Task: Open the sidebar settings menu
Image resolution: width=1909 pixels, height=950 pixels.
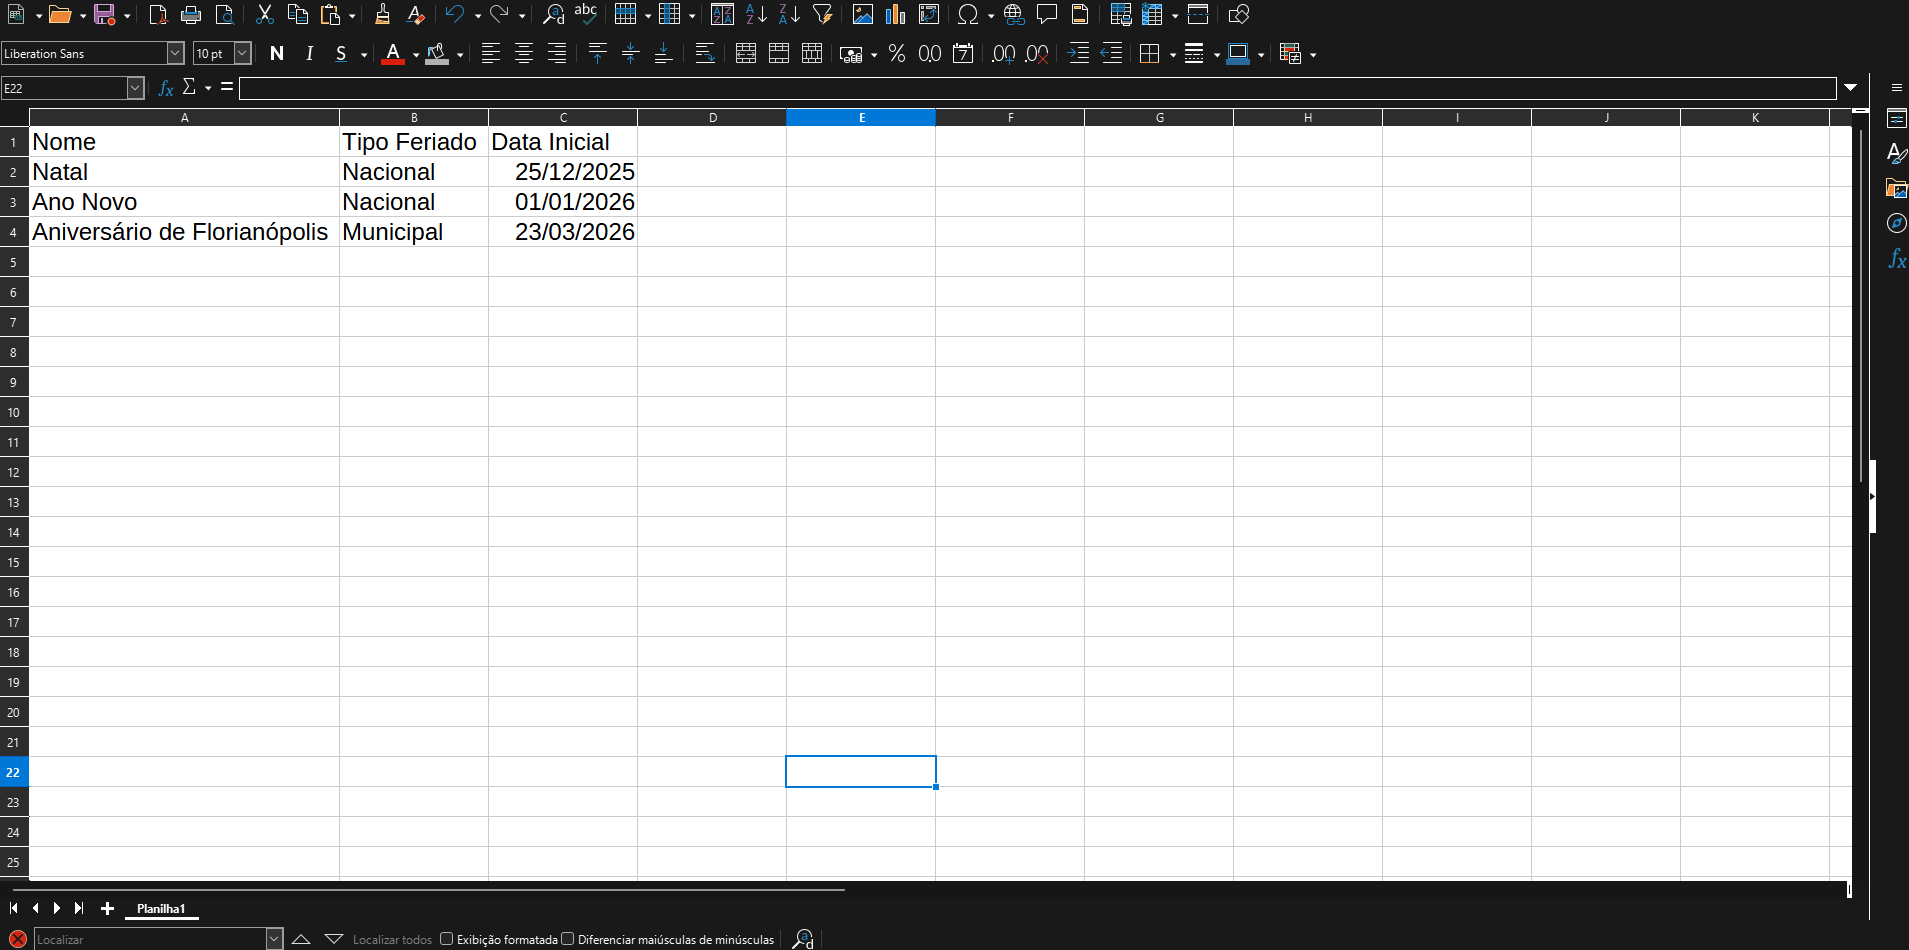Action: [1896, 88]
